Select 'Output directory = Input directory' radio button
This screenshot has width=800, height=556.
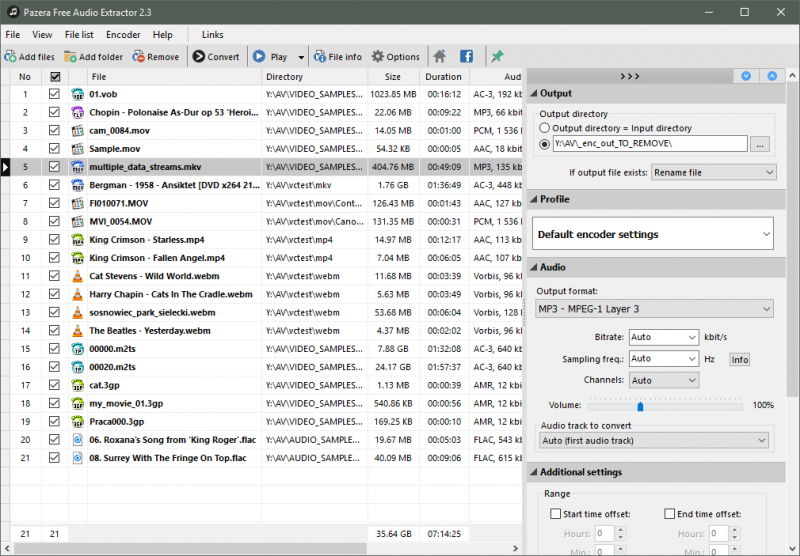545,128
